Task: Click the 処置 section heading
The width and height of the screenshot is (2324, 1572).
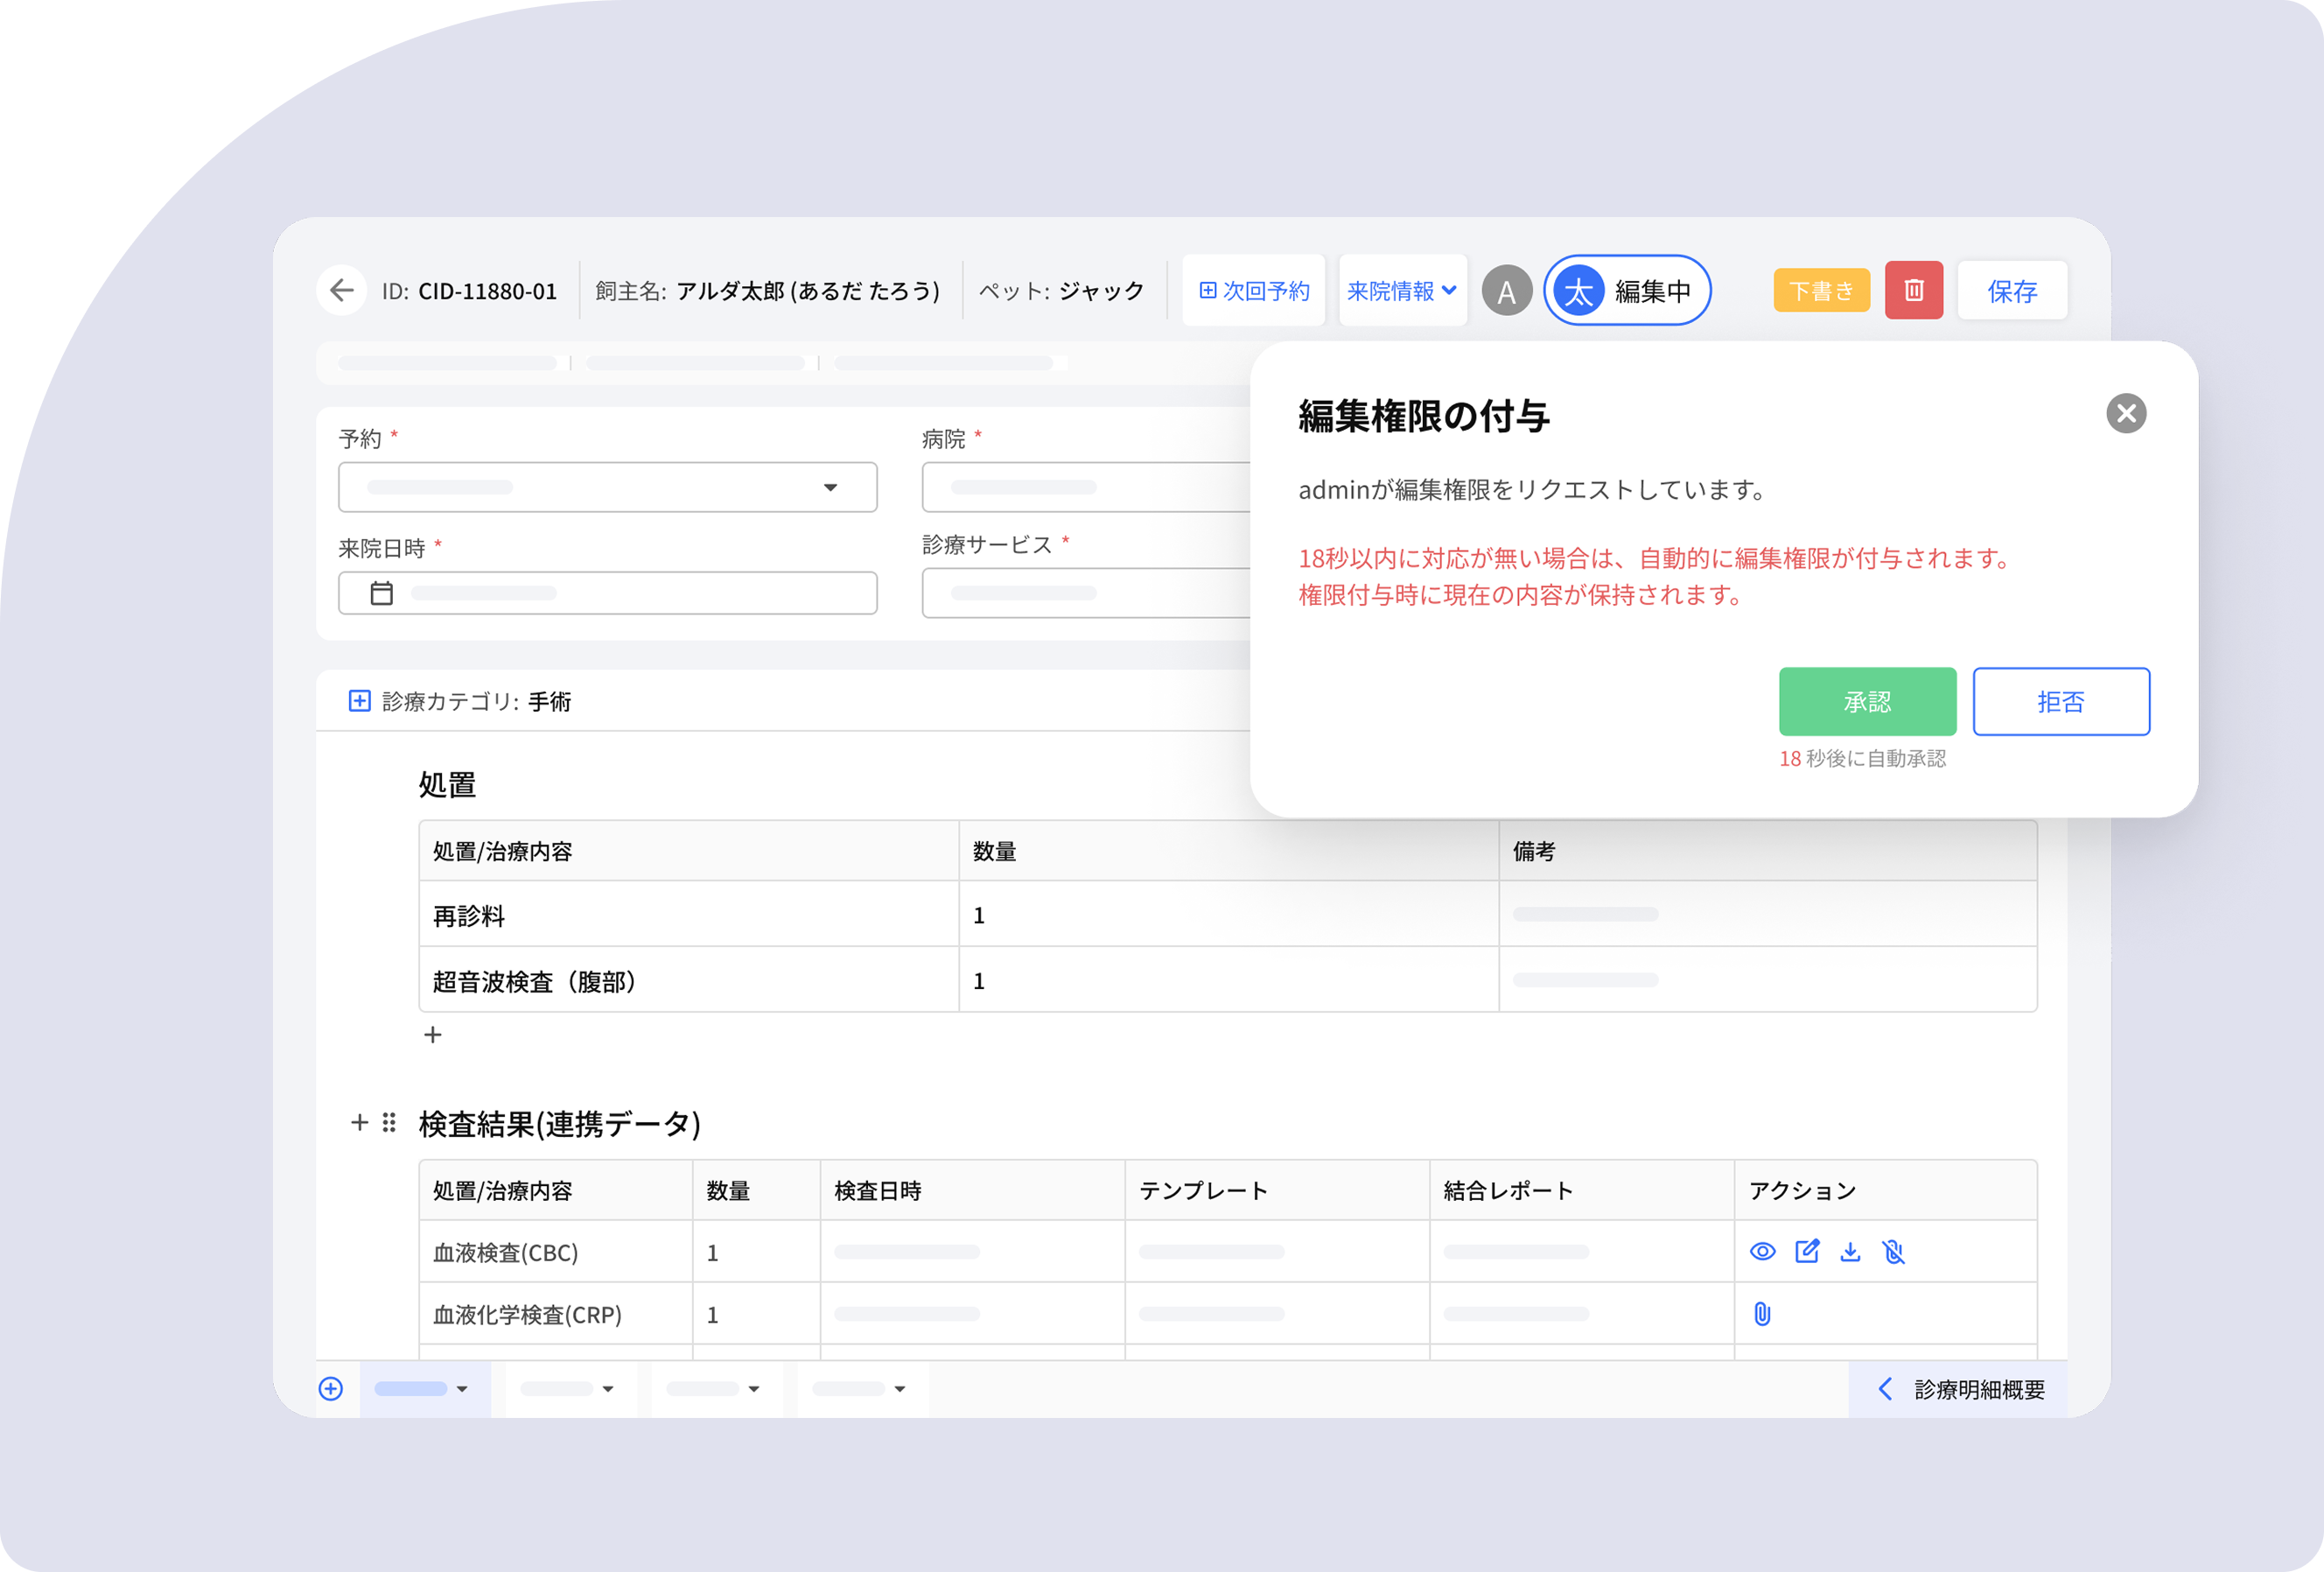Action: pos(447,784)
